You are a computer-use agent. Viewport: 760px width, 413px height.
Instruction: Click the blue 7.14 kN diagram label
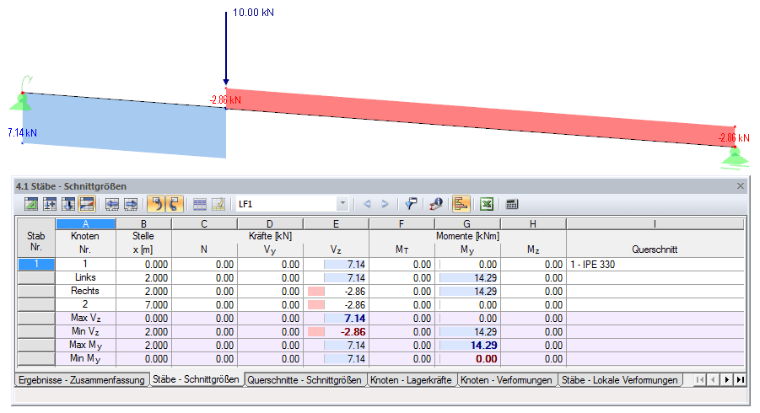tap(22, 132)
